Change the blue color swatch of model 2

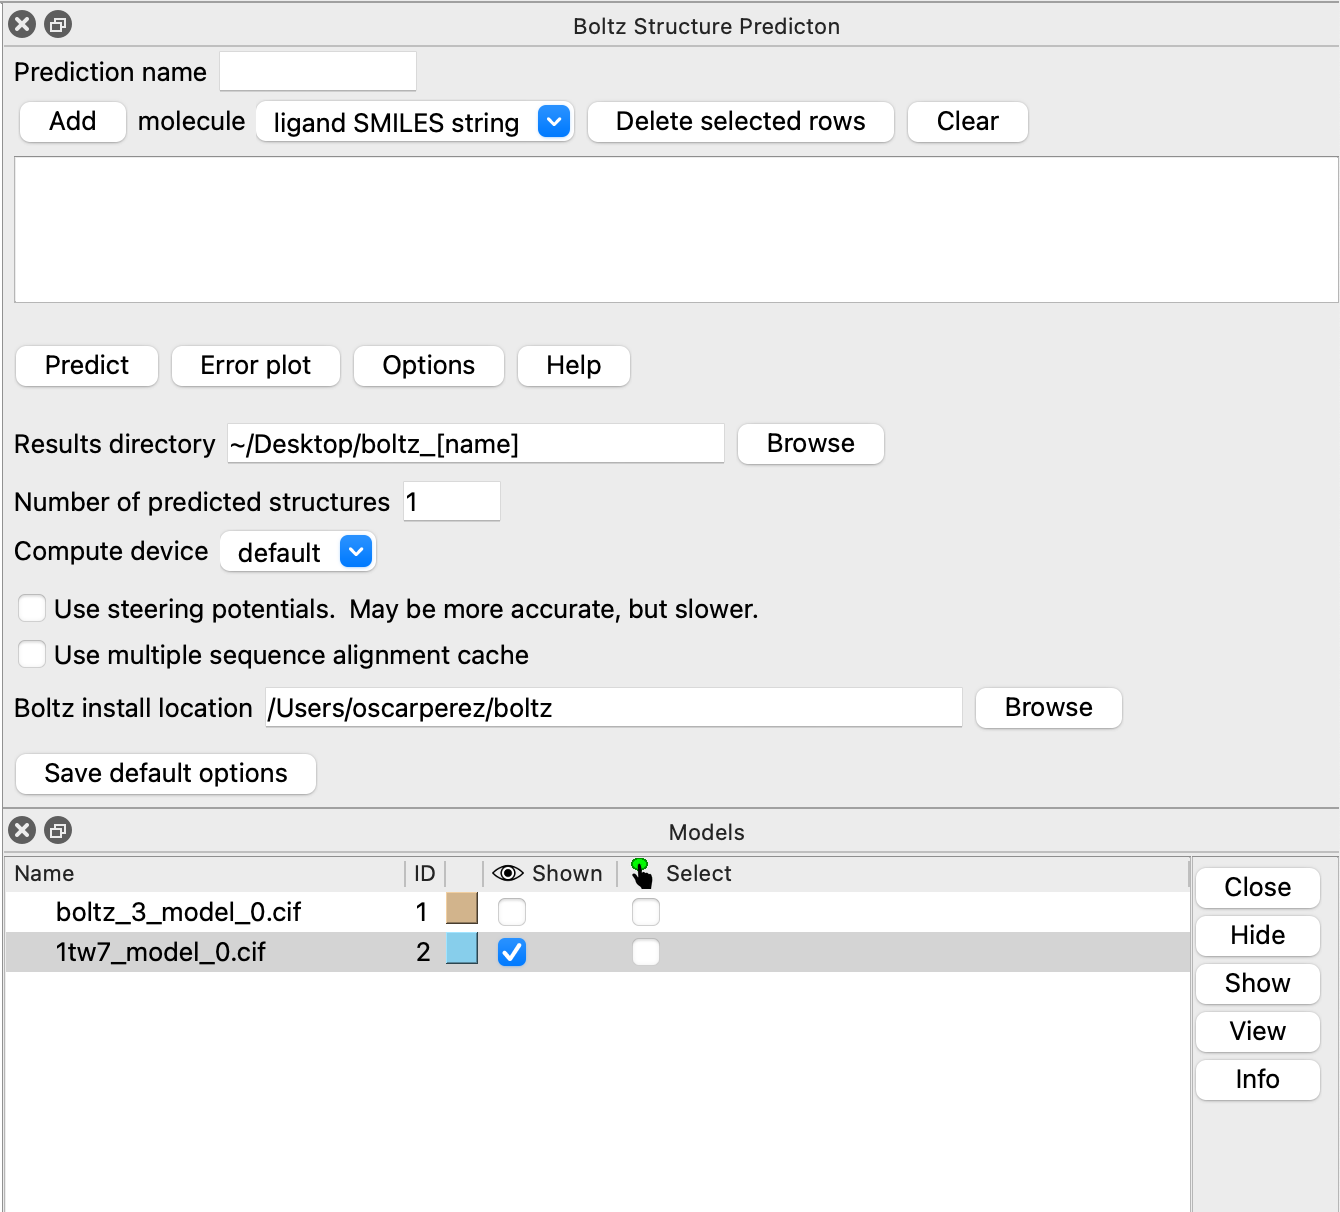[x=462, y=949]
